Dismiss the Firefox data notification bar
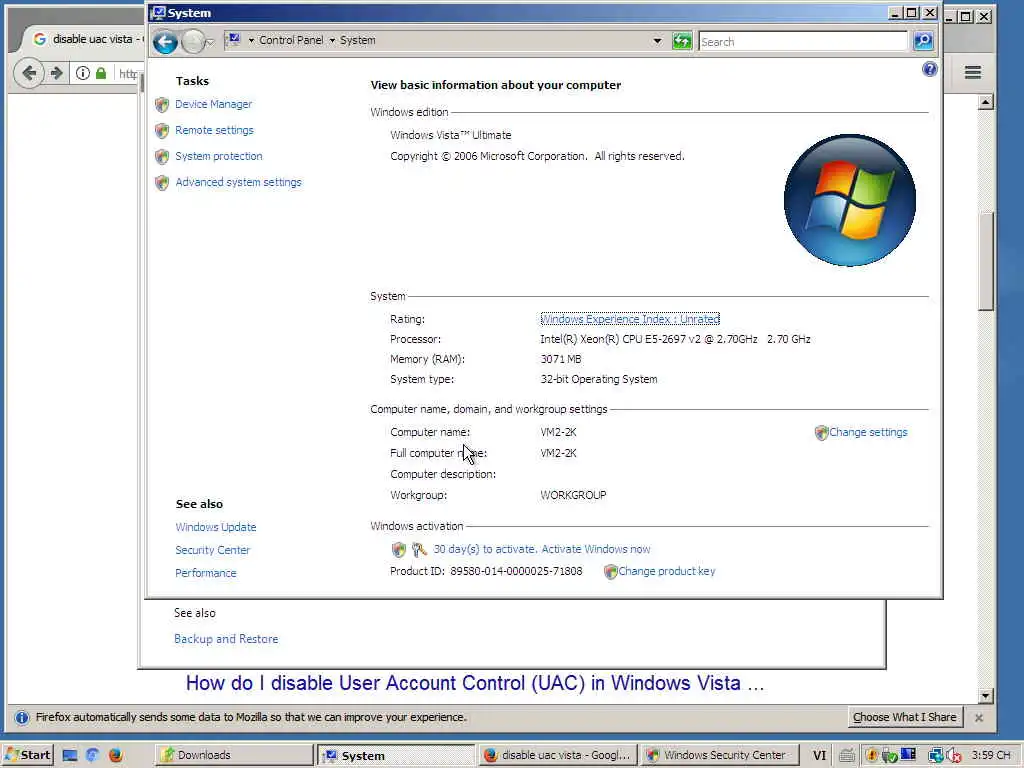 pyautogui.click(x=978, y=718)
